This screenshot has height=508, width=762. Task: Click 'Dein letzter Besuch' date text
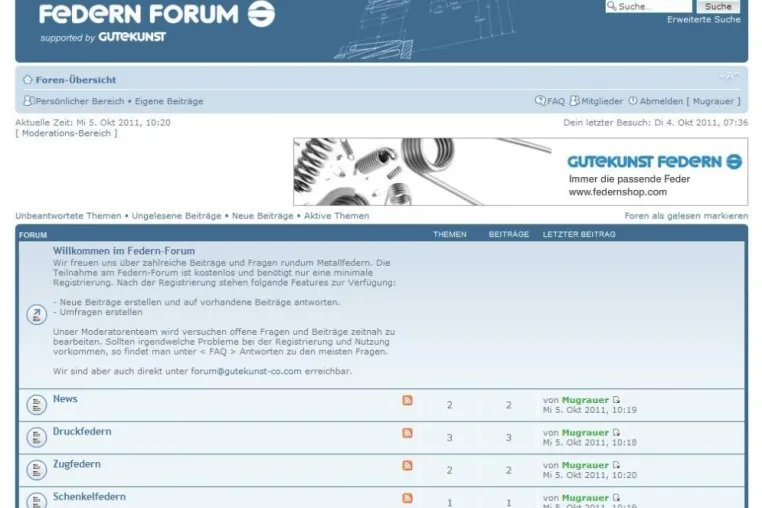656,123
